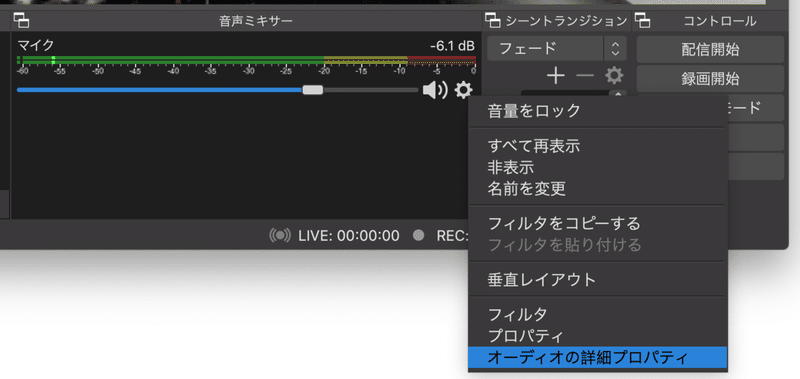Undock the 音声ミキサー panel icon
This screenshot has width=800, height=379.
coord(21,20)
